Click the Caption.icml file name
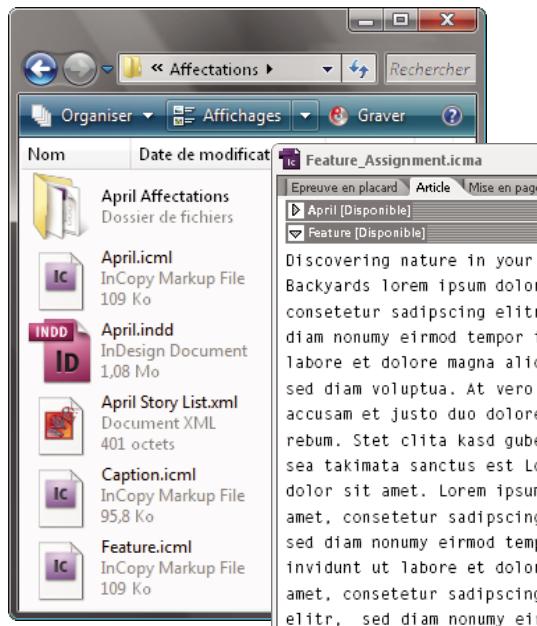Image resolution: width=537 pixels, height=626 pixels. click(149, 475)
